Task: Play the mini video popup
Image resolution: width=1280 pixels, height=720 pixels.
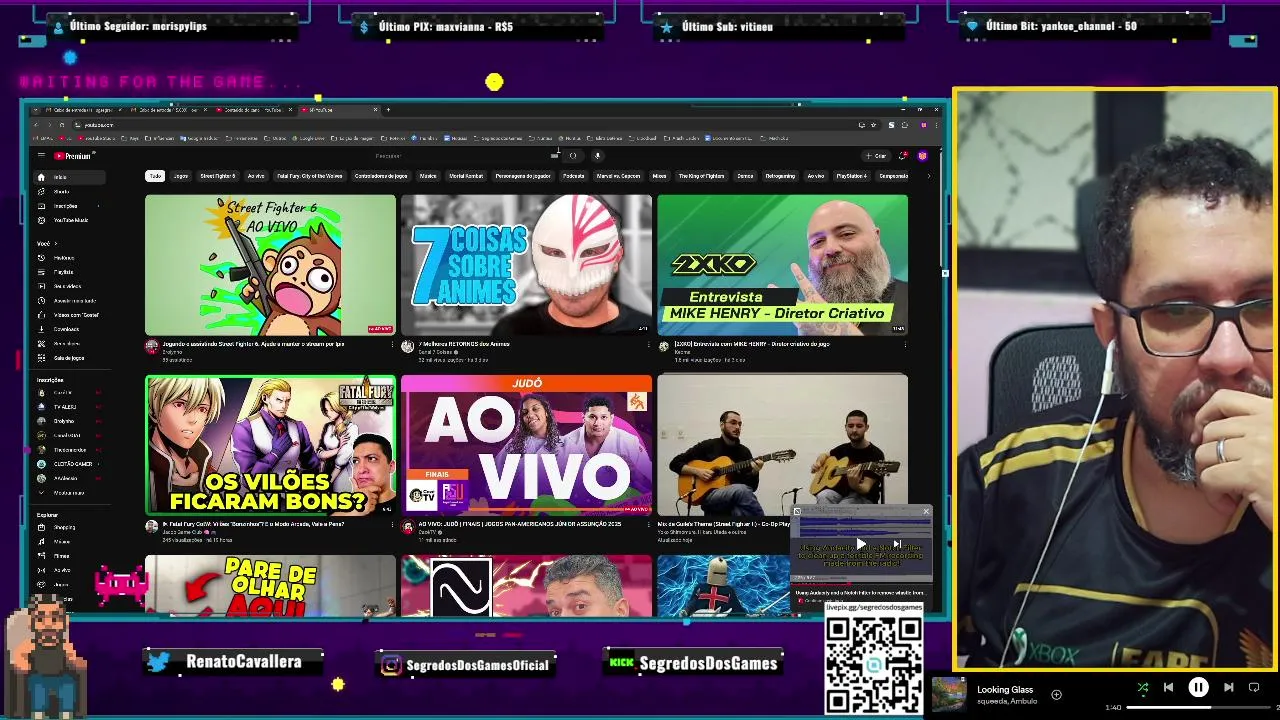Action: coord(861,544)
